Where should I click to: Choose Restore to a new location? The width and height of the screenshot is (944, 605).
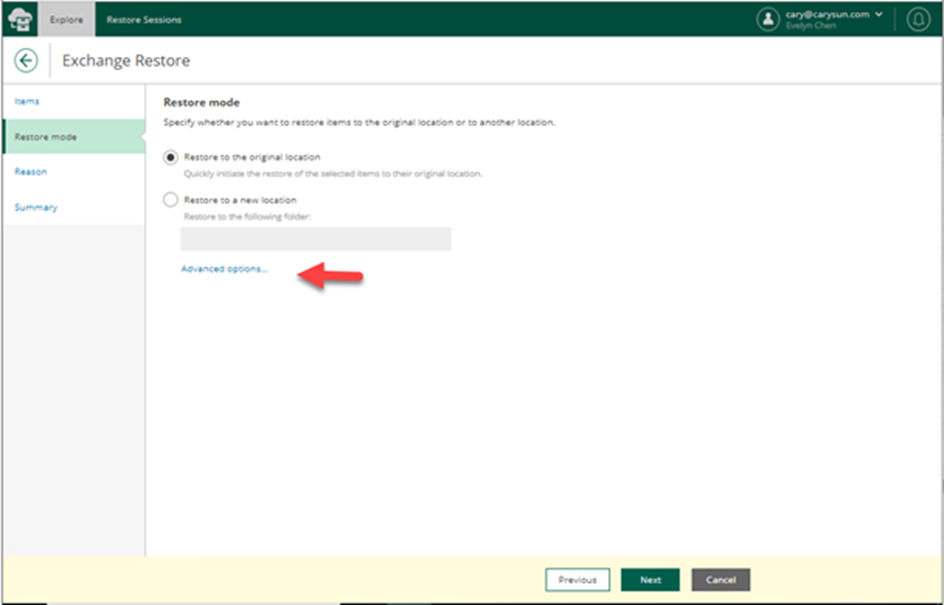click(x=171, y=200)
